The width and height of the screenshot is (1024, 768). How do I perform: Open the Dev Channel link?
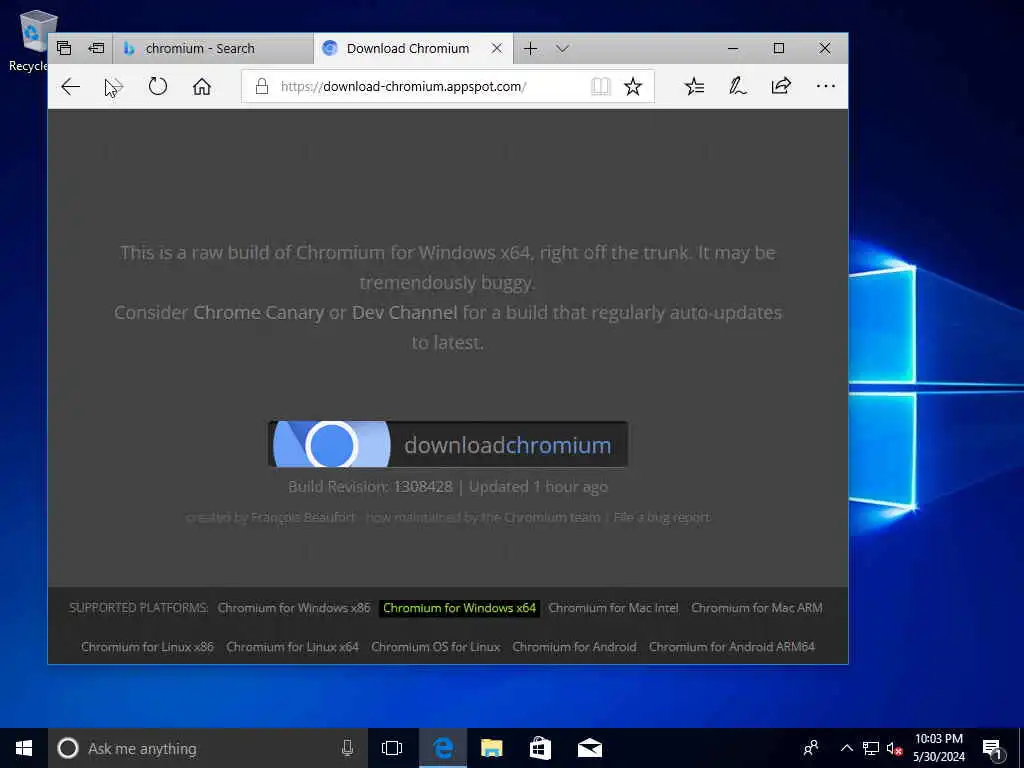pos(404,313)
